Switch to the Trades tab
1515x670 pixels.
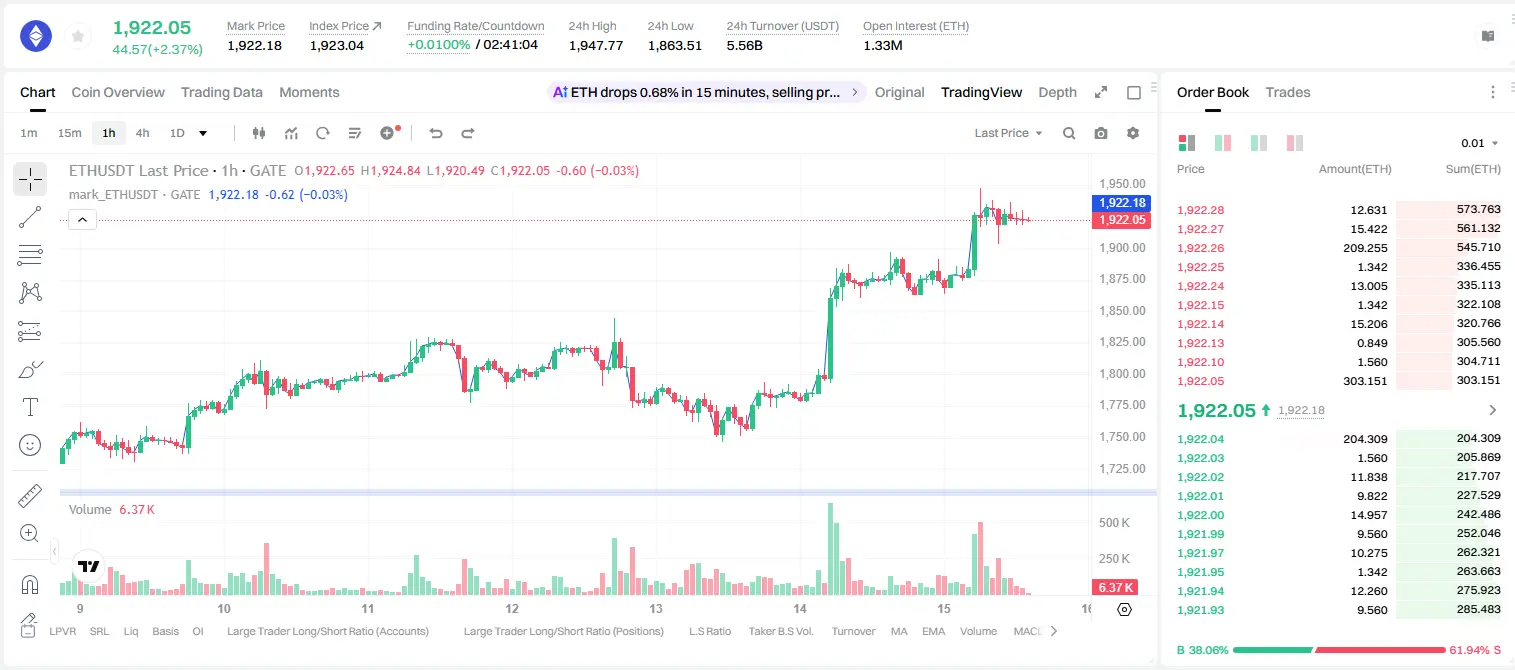tap(1288, 92)
